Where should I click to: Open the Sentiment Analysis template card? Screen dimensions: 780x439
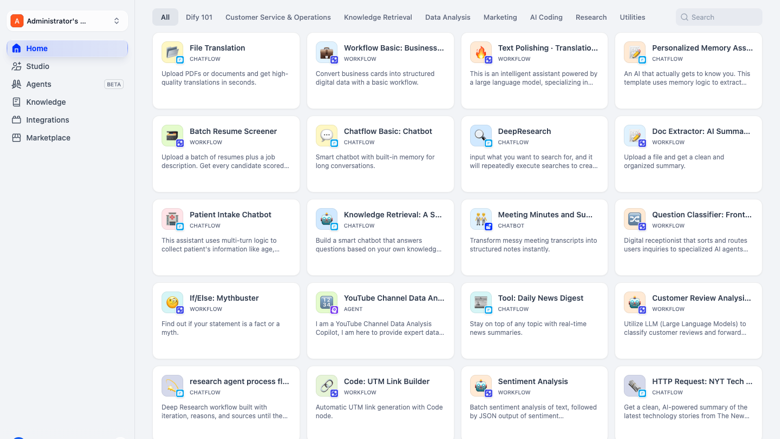(534, 403)
